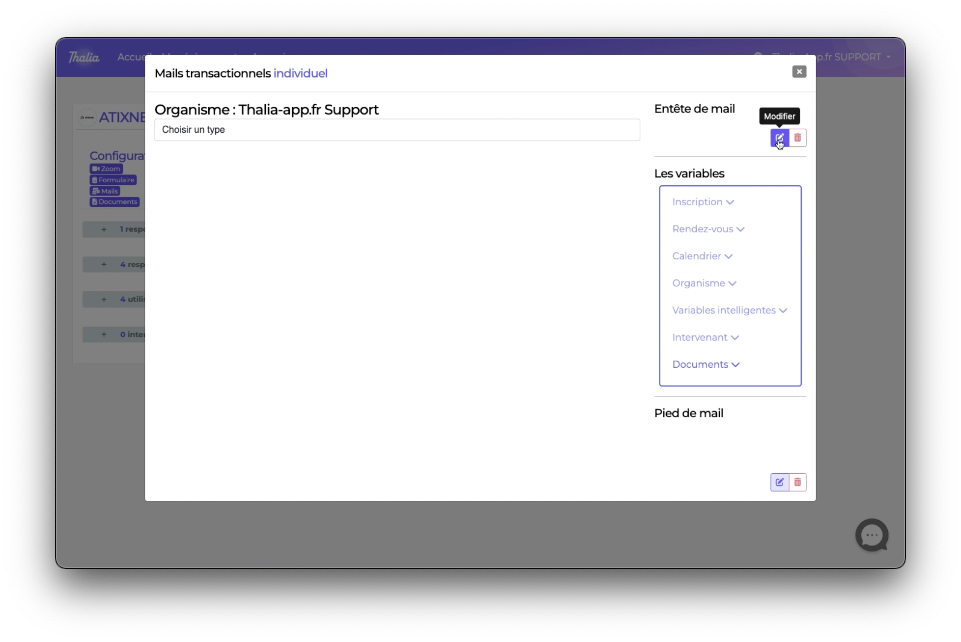Expand the Documents variables group
Image resolution: width=961 pixels, height=642 pixels.
705,364
